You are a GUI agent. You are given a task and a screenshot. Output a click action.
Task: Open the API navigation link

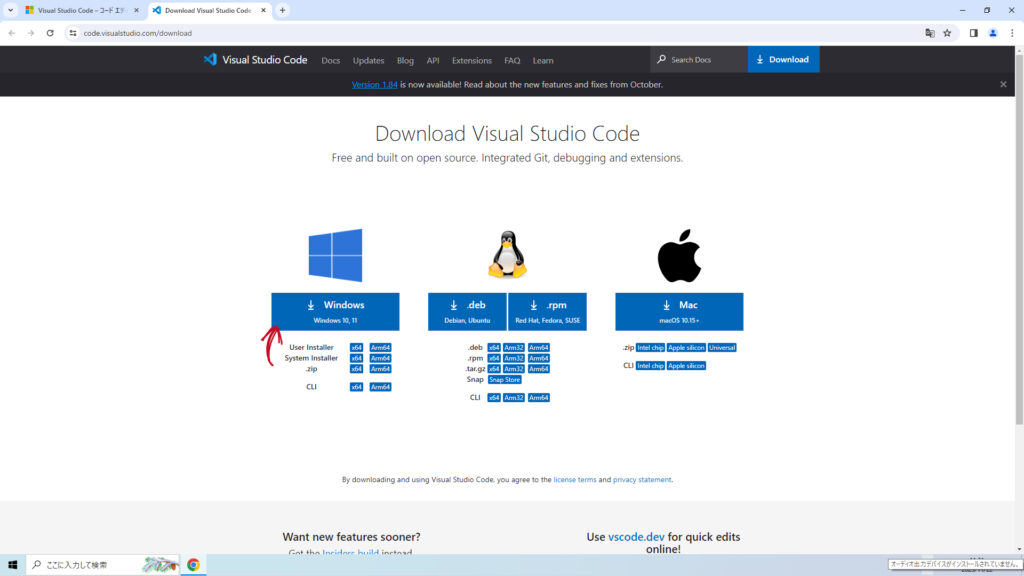433,61
